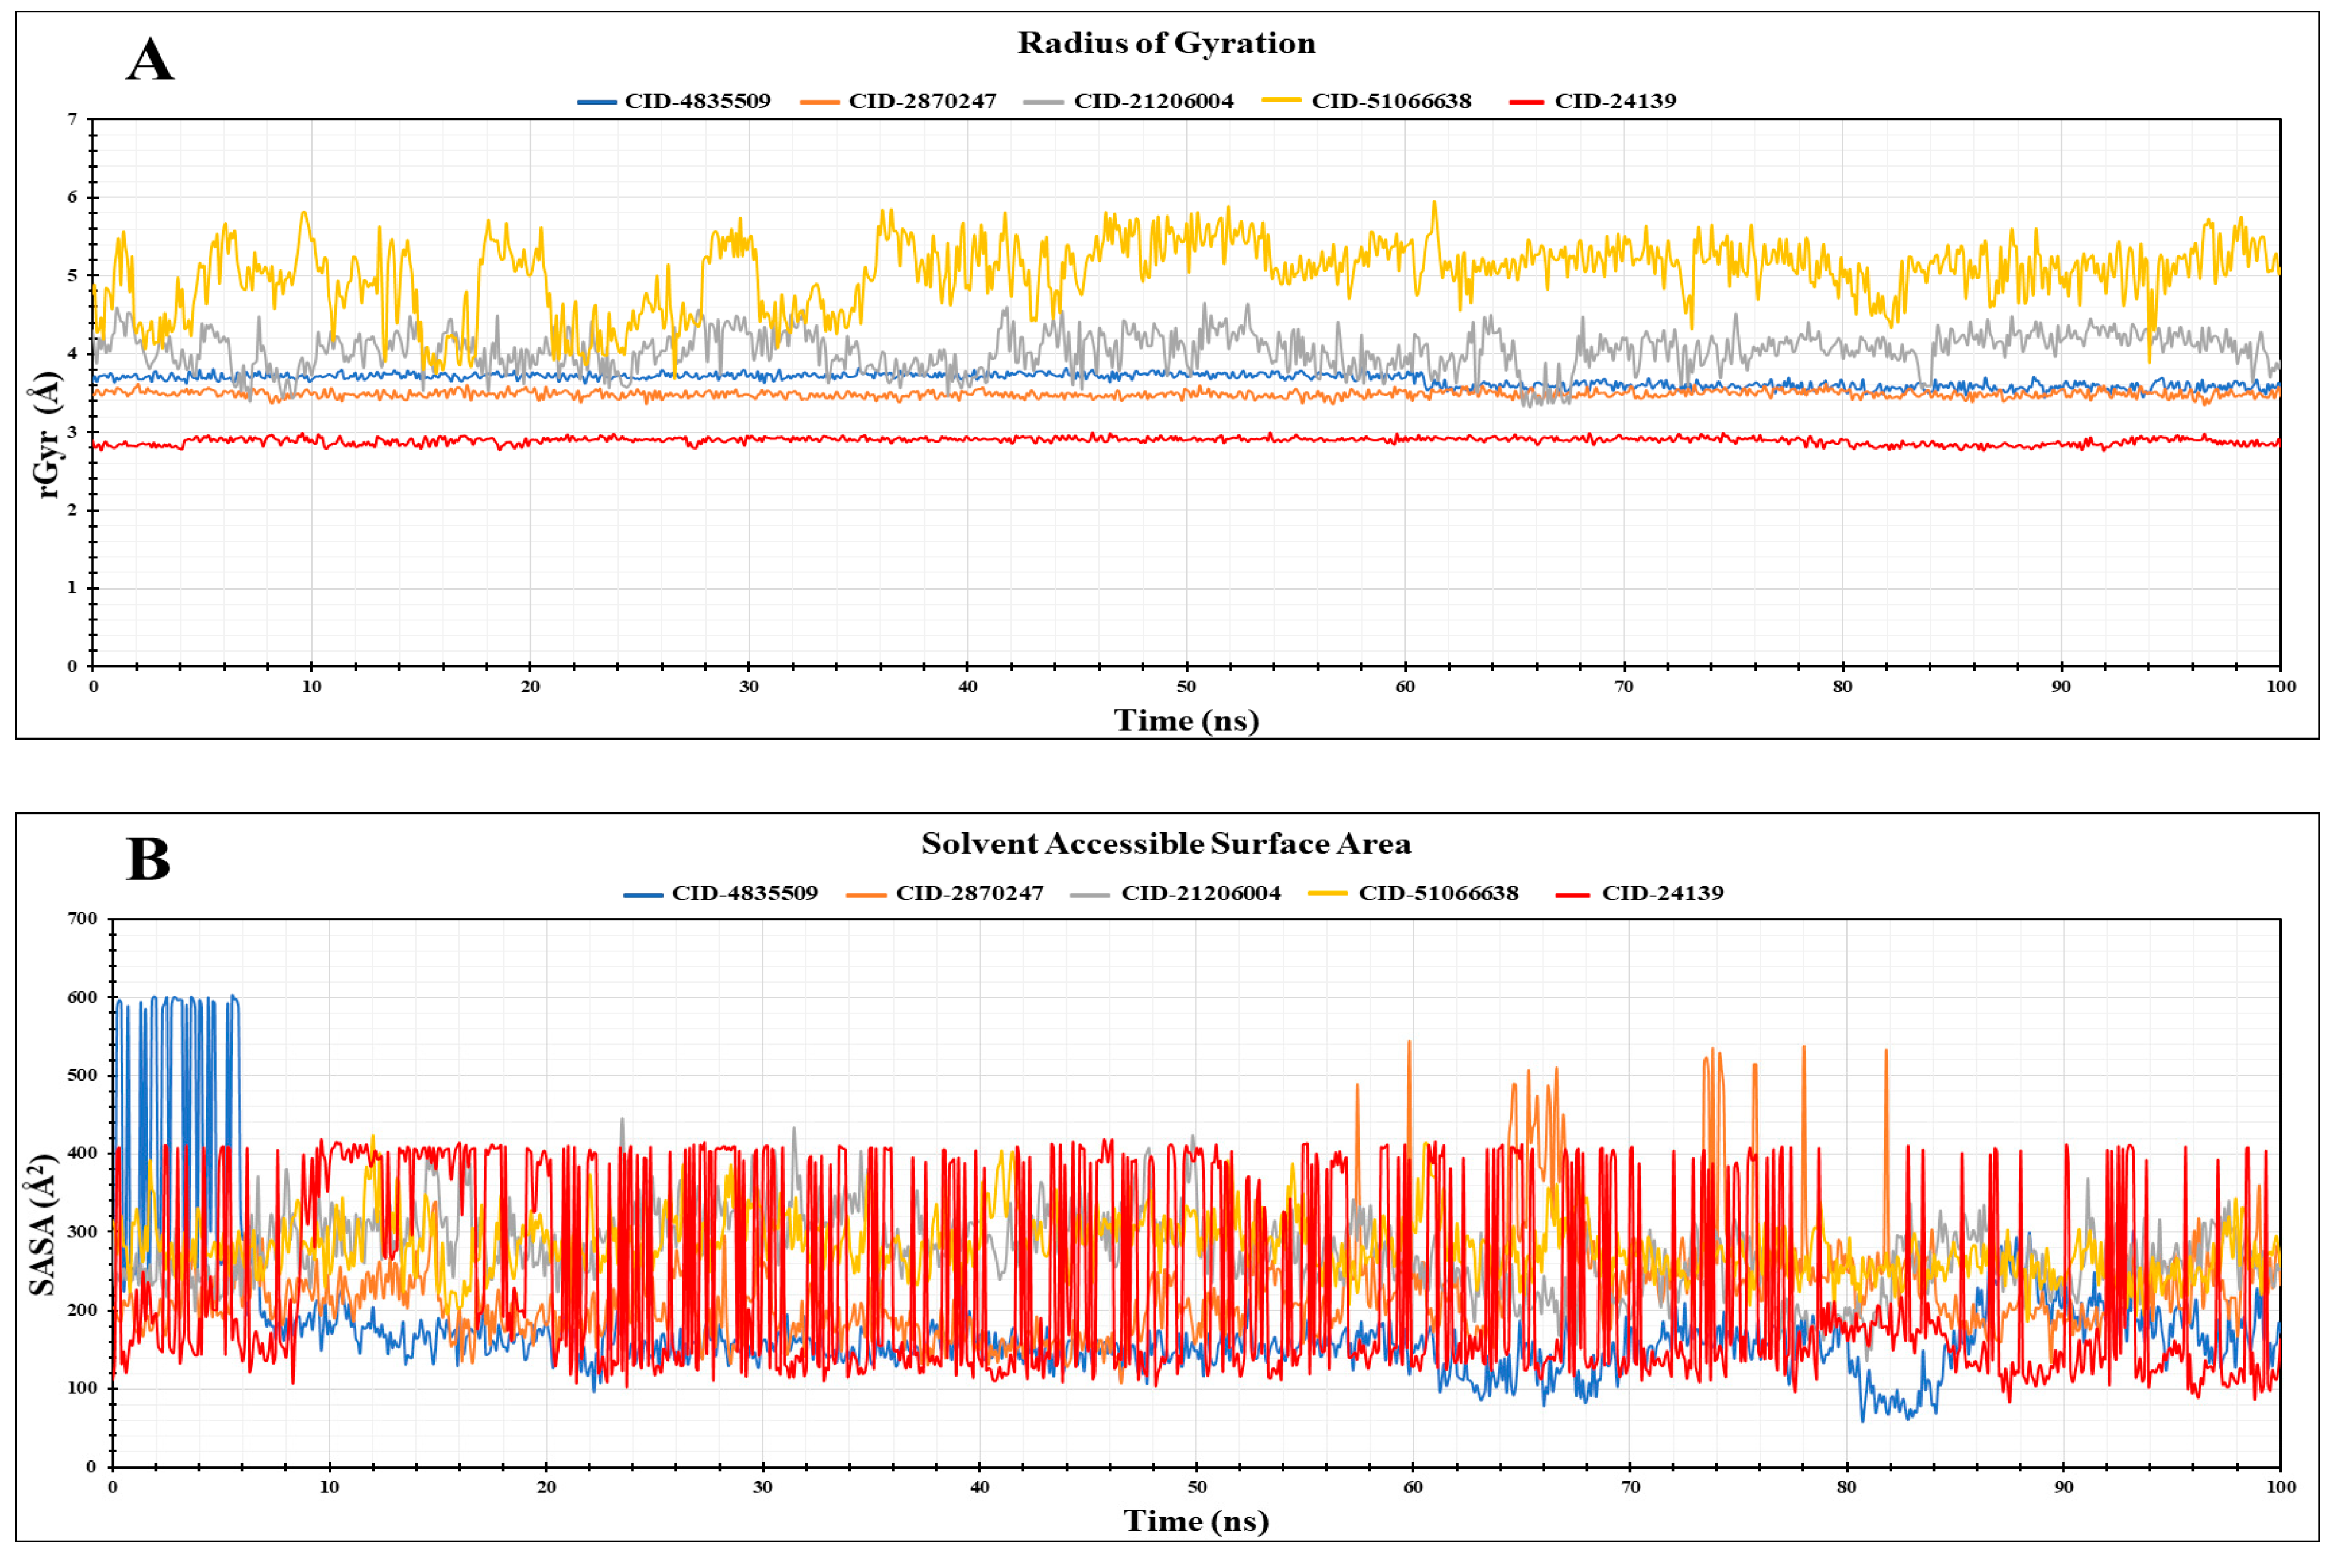Select the panel B label
Screen dimensions: 2335x1568
point(148,859)
